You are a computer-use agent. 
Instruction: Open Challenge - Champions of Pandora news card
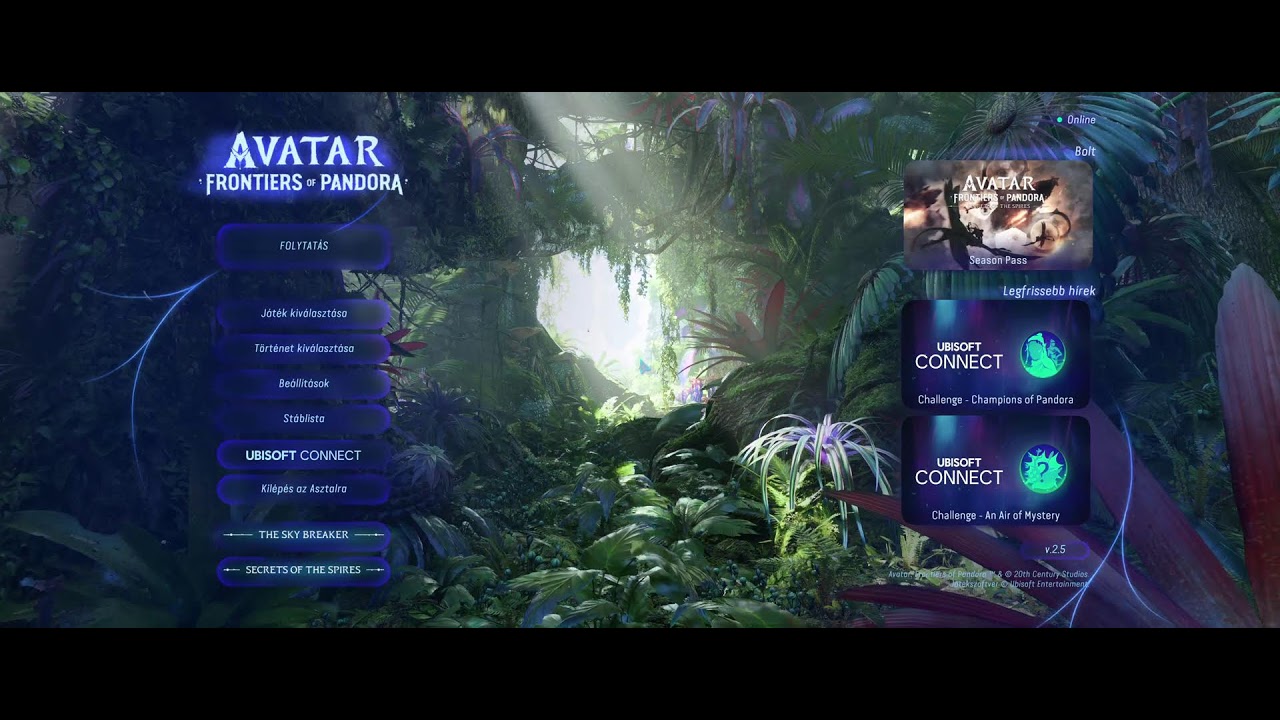(x=996, y=355)
